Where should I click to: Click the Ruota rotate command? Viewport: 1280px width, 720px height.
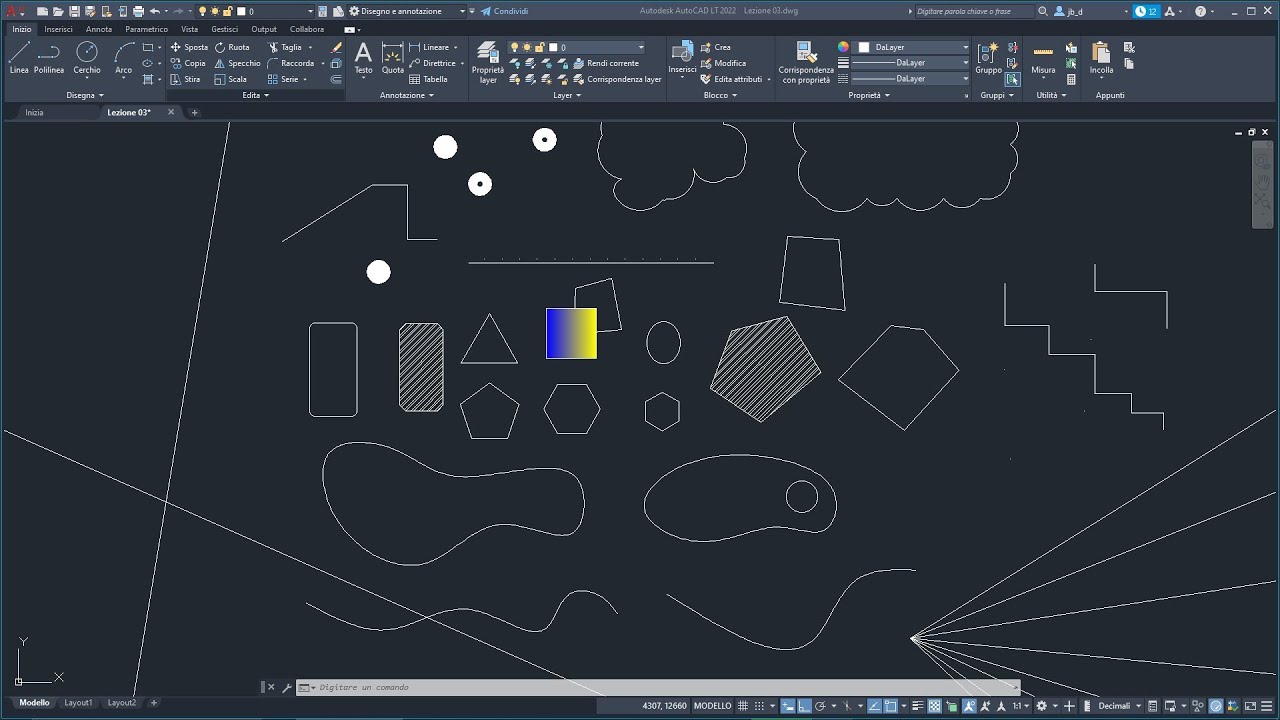pyautogui.click(x=232, y=47)
